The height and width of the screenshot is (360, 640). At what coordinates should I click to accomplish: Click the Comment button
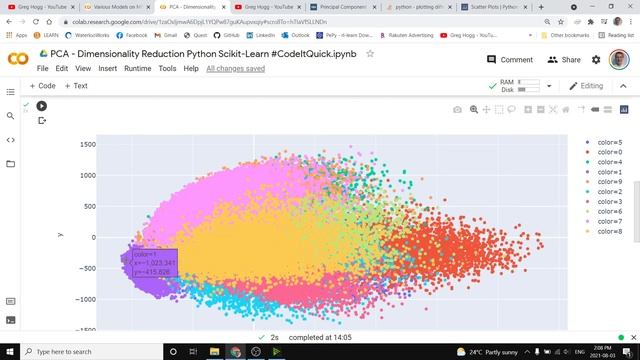[x=510, y=60]
